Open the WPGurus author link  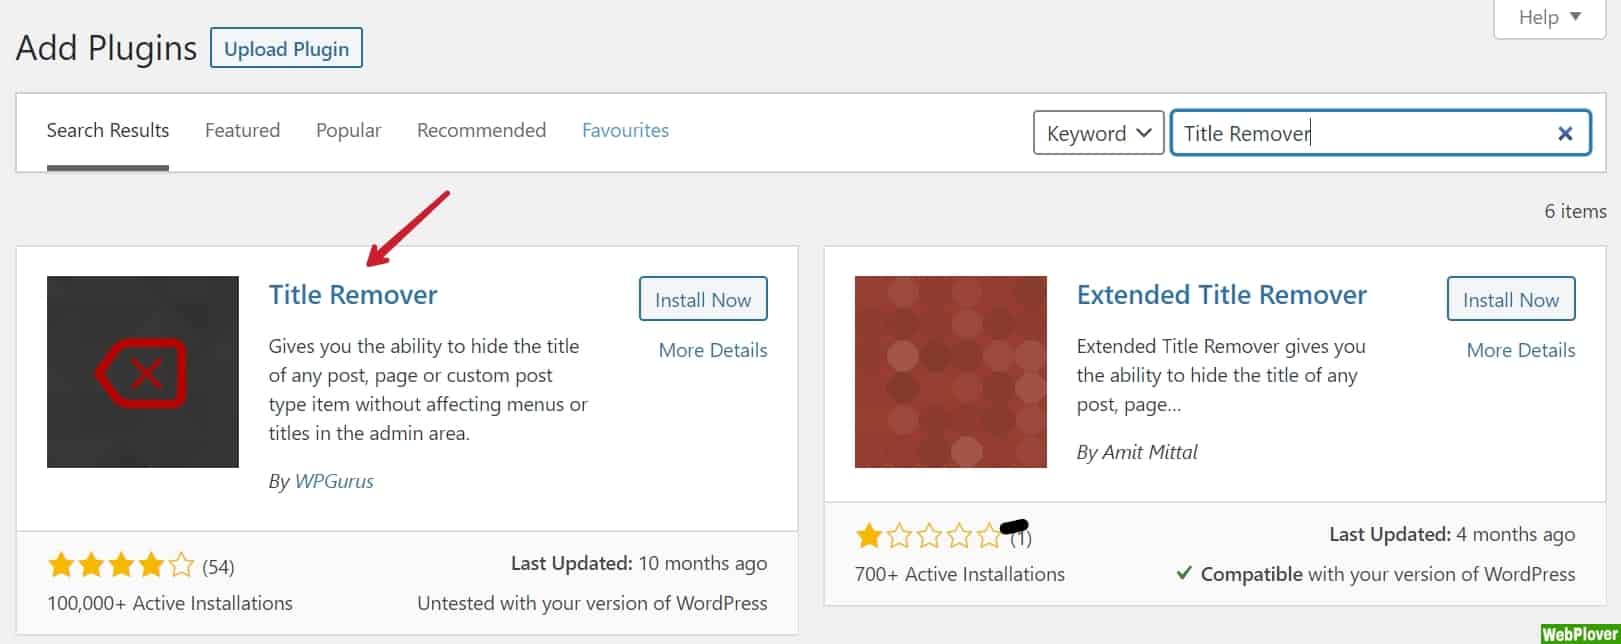(x=334, y=481)
